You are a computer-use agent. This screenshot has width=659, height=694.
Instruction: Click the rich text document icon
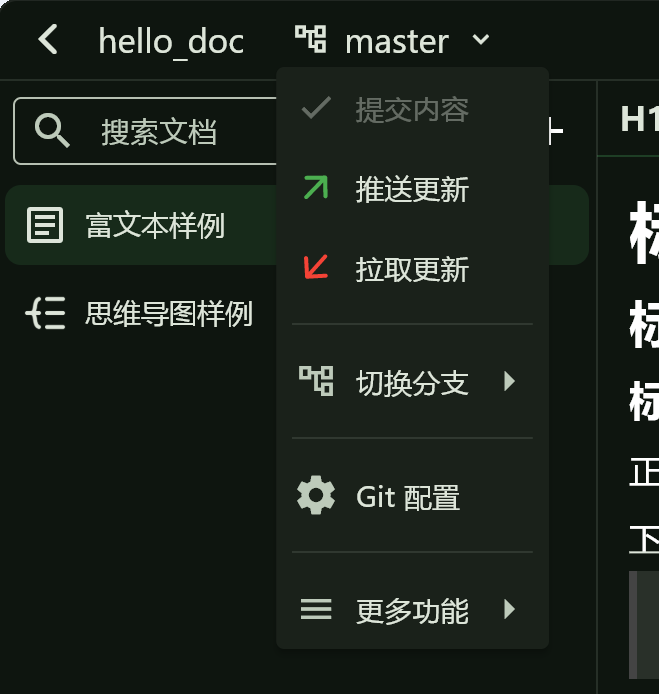[x=45, y=225]
